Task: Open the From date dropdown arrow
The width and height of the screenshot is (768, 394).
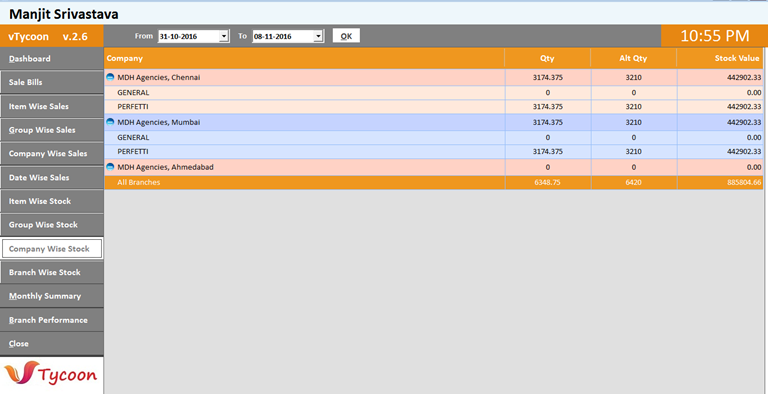Action: pos(224,36)
